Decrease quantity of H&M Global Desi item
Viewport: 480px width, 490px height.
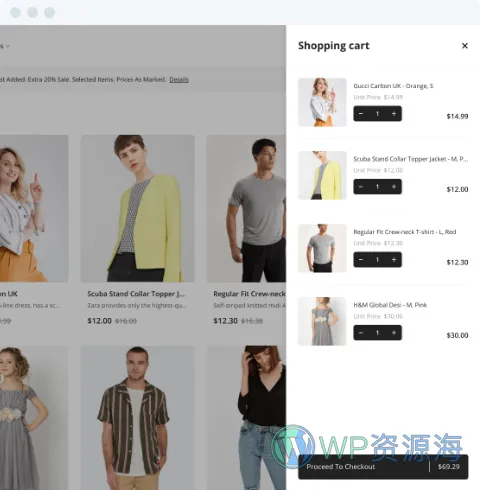coord(361,333)
